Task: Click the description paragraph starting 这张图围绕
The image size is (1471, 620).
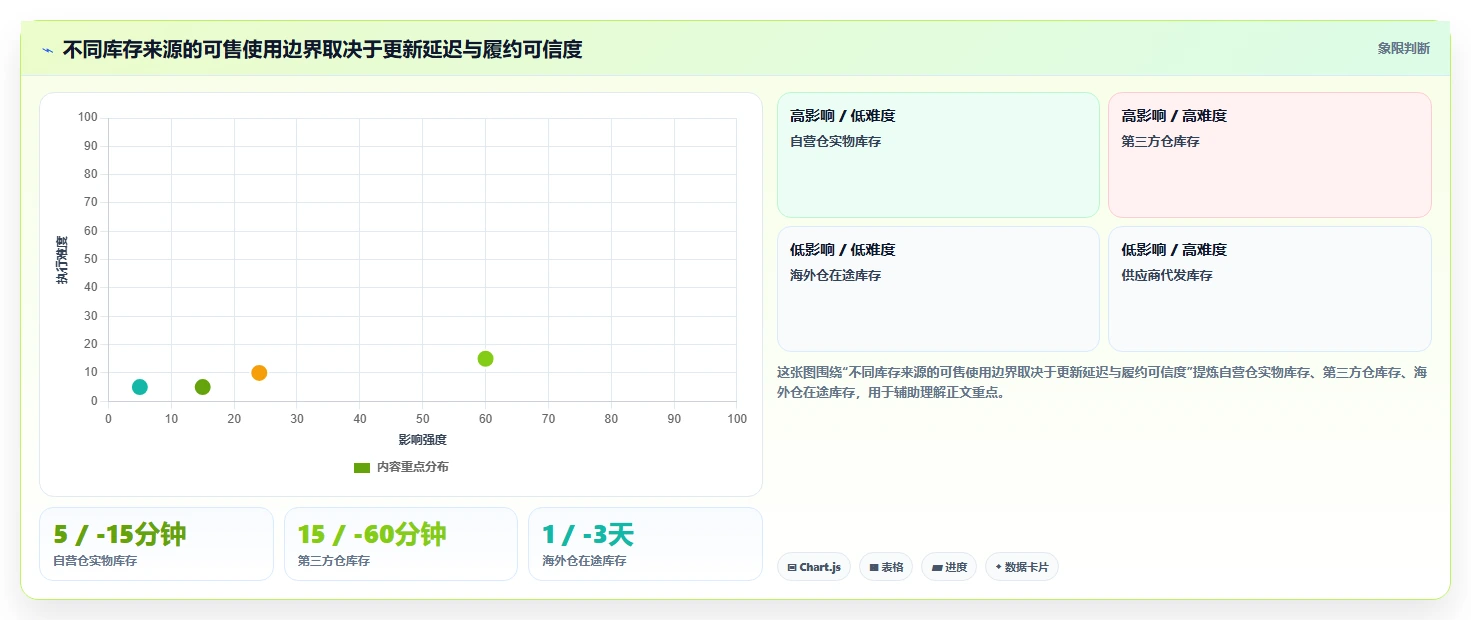Action: (1103, 382)
